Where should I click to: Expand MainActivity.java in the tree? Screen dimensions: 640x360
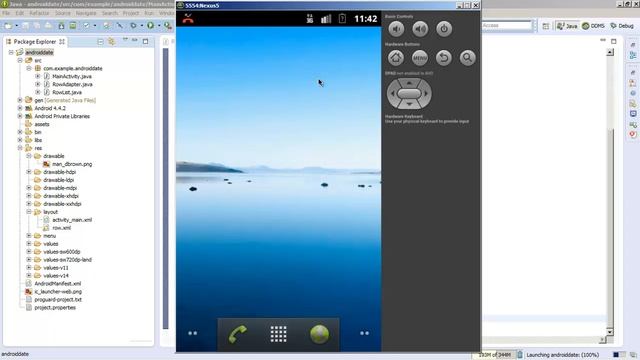pyautogui.click(x=38, y=76)
